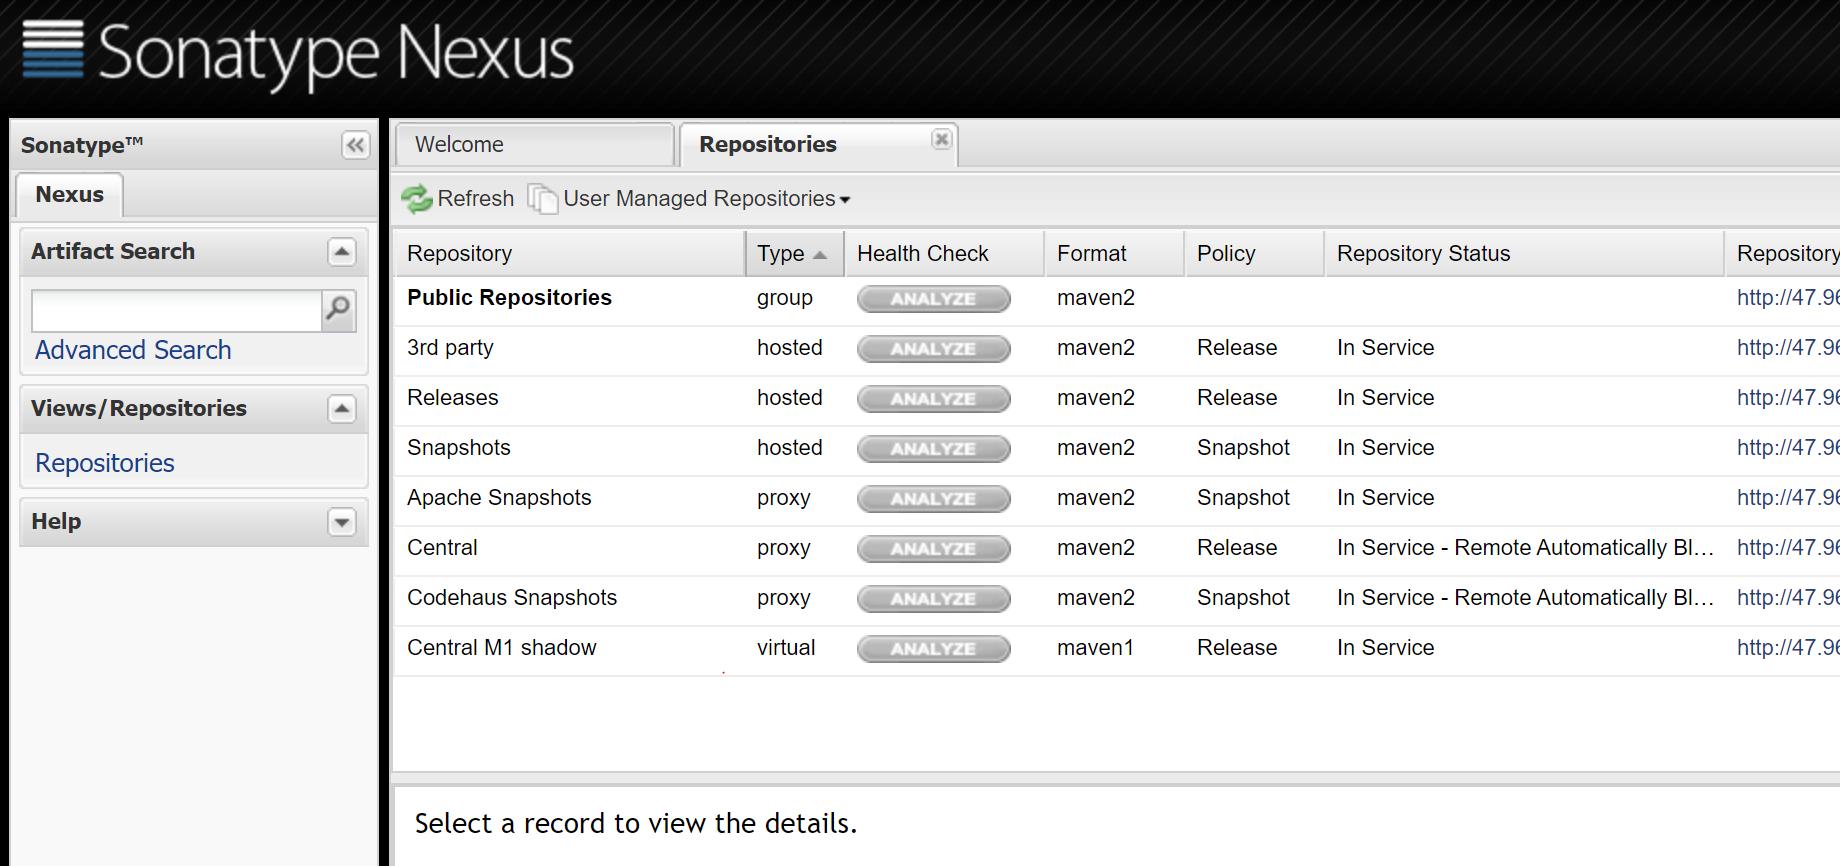This screenshot has height=866, width=1840.
Task: Click Analyze for Apache Snapshots
Action: click(x=934, y=499)
